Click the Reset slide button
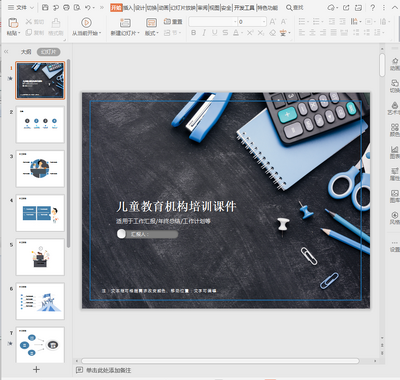 [x=173, y=22]
